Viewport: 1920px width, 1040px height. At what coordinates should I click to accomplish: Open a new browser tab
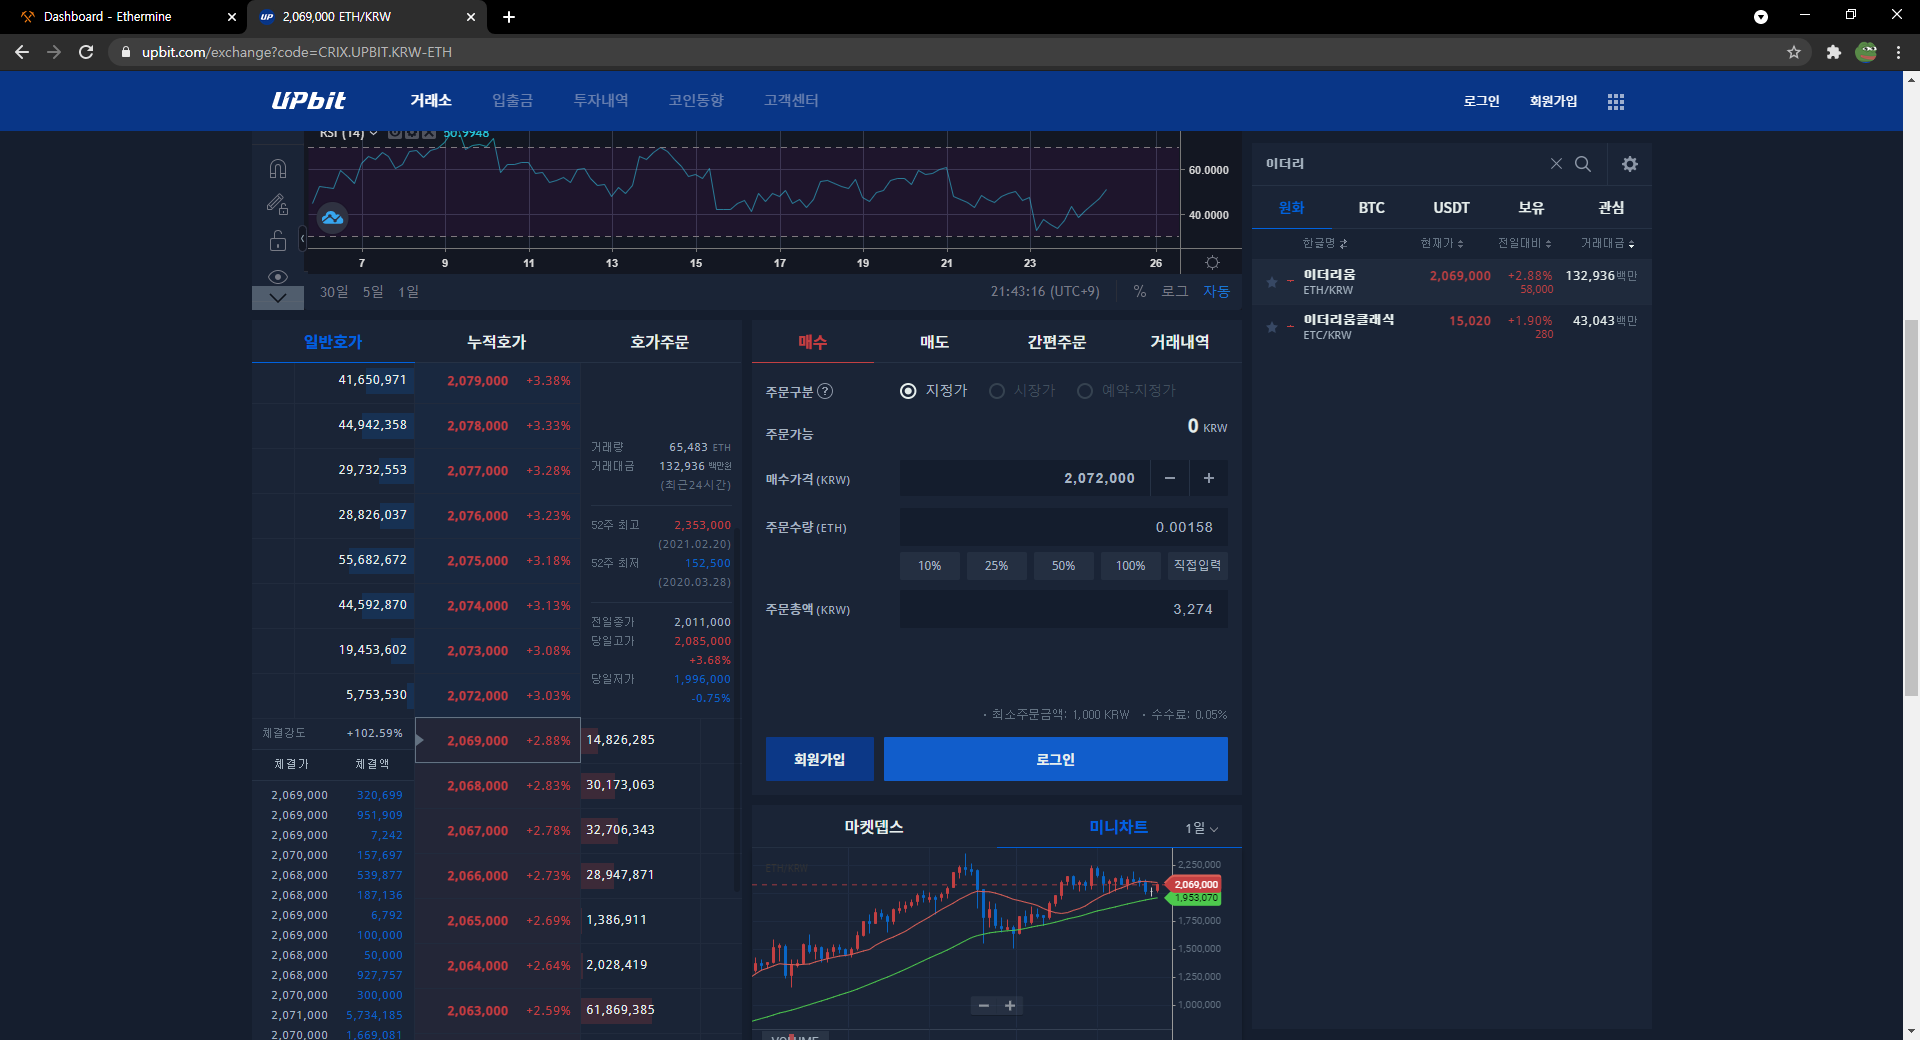509,17
